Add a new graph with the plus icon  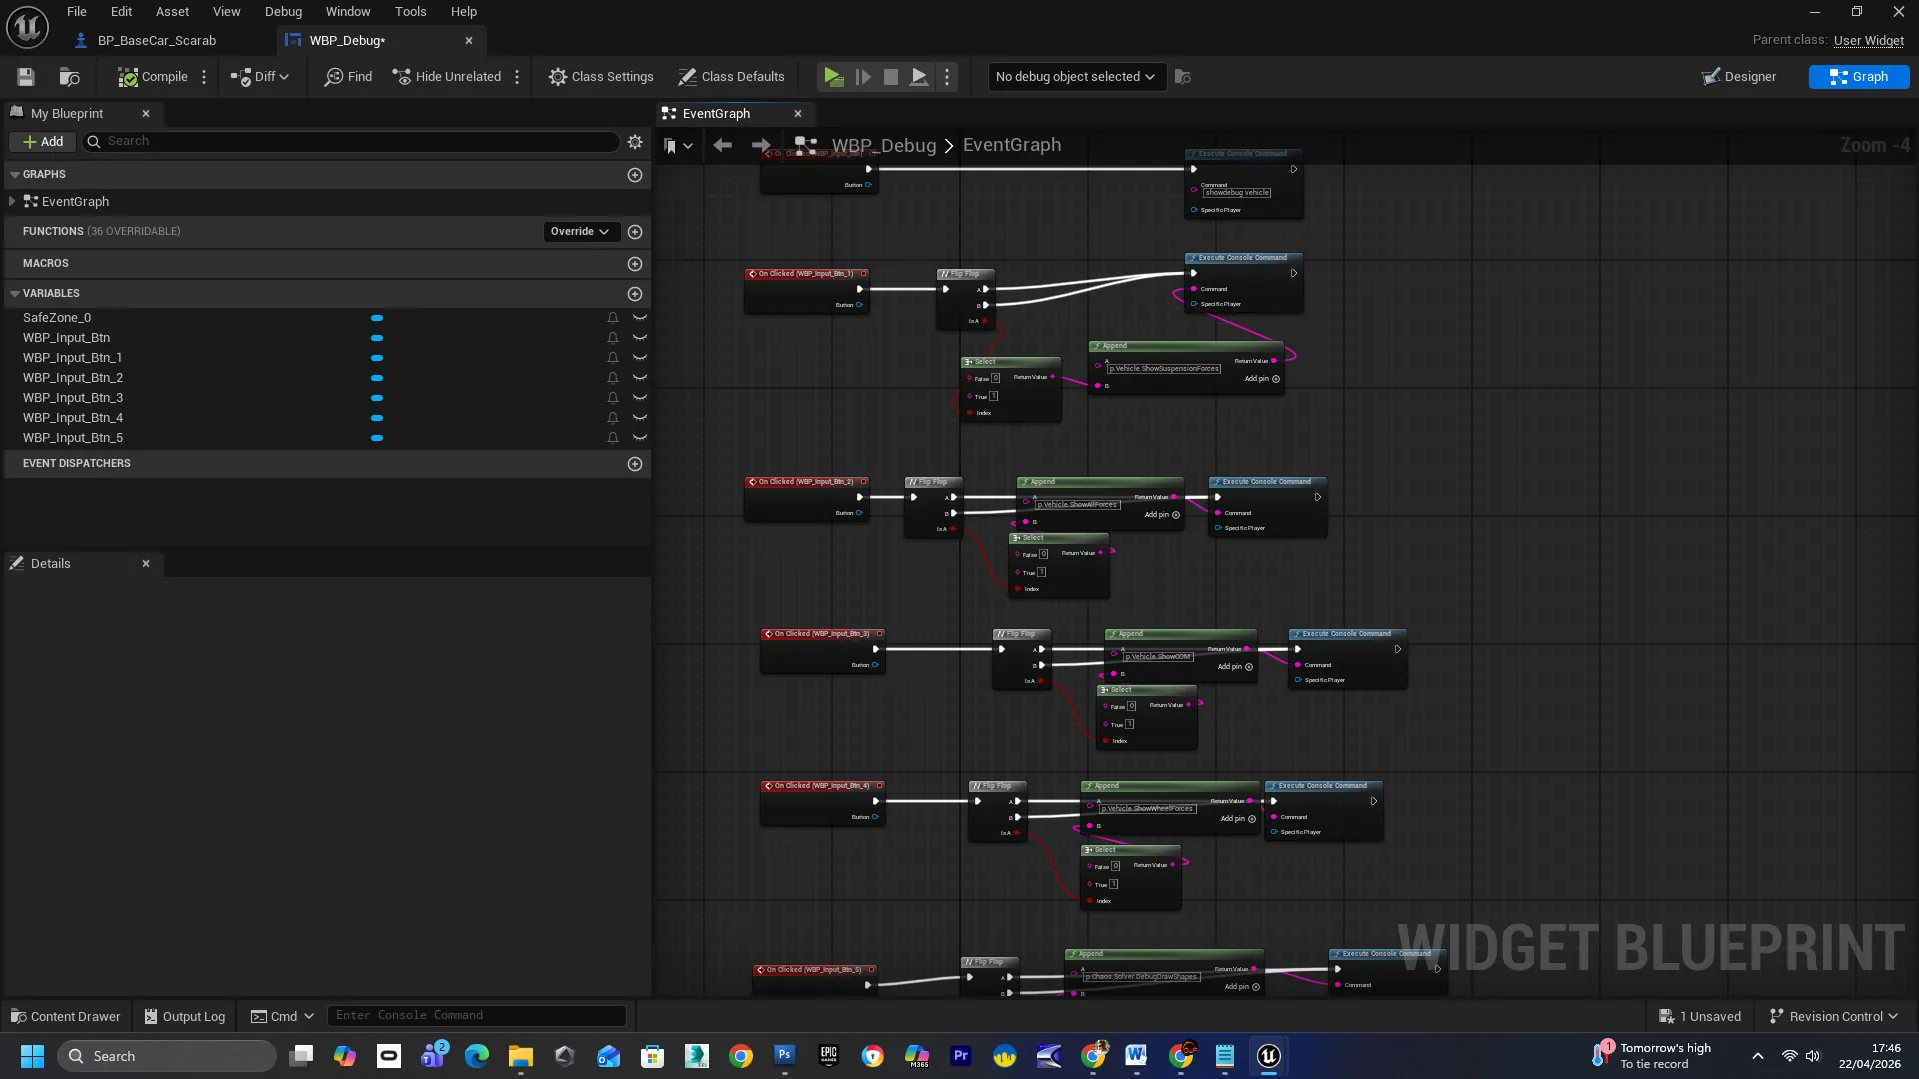tap(635, 175)
